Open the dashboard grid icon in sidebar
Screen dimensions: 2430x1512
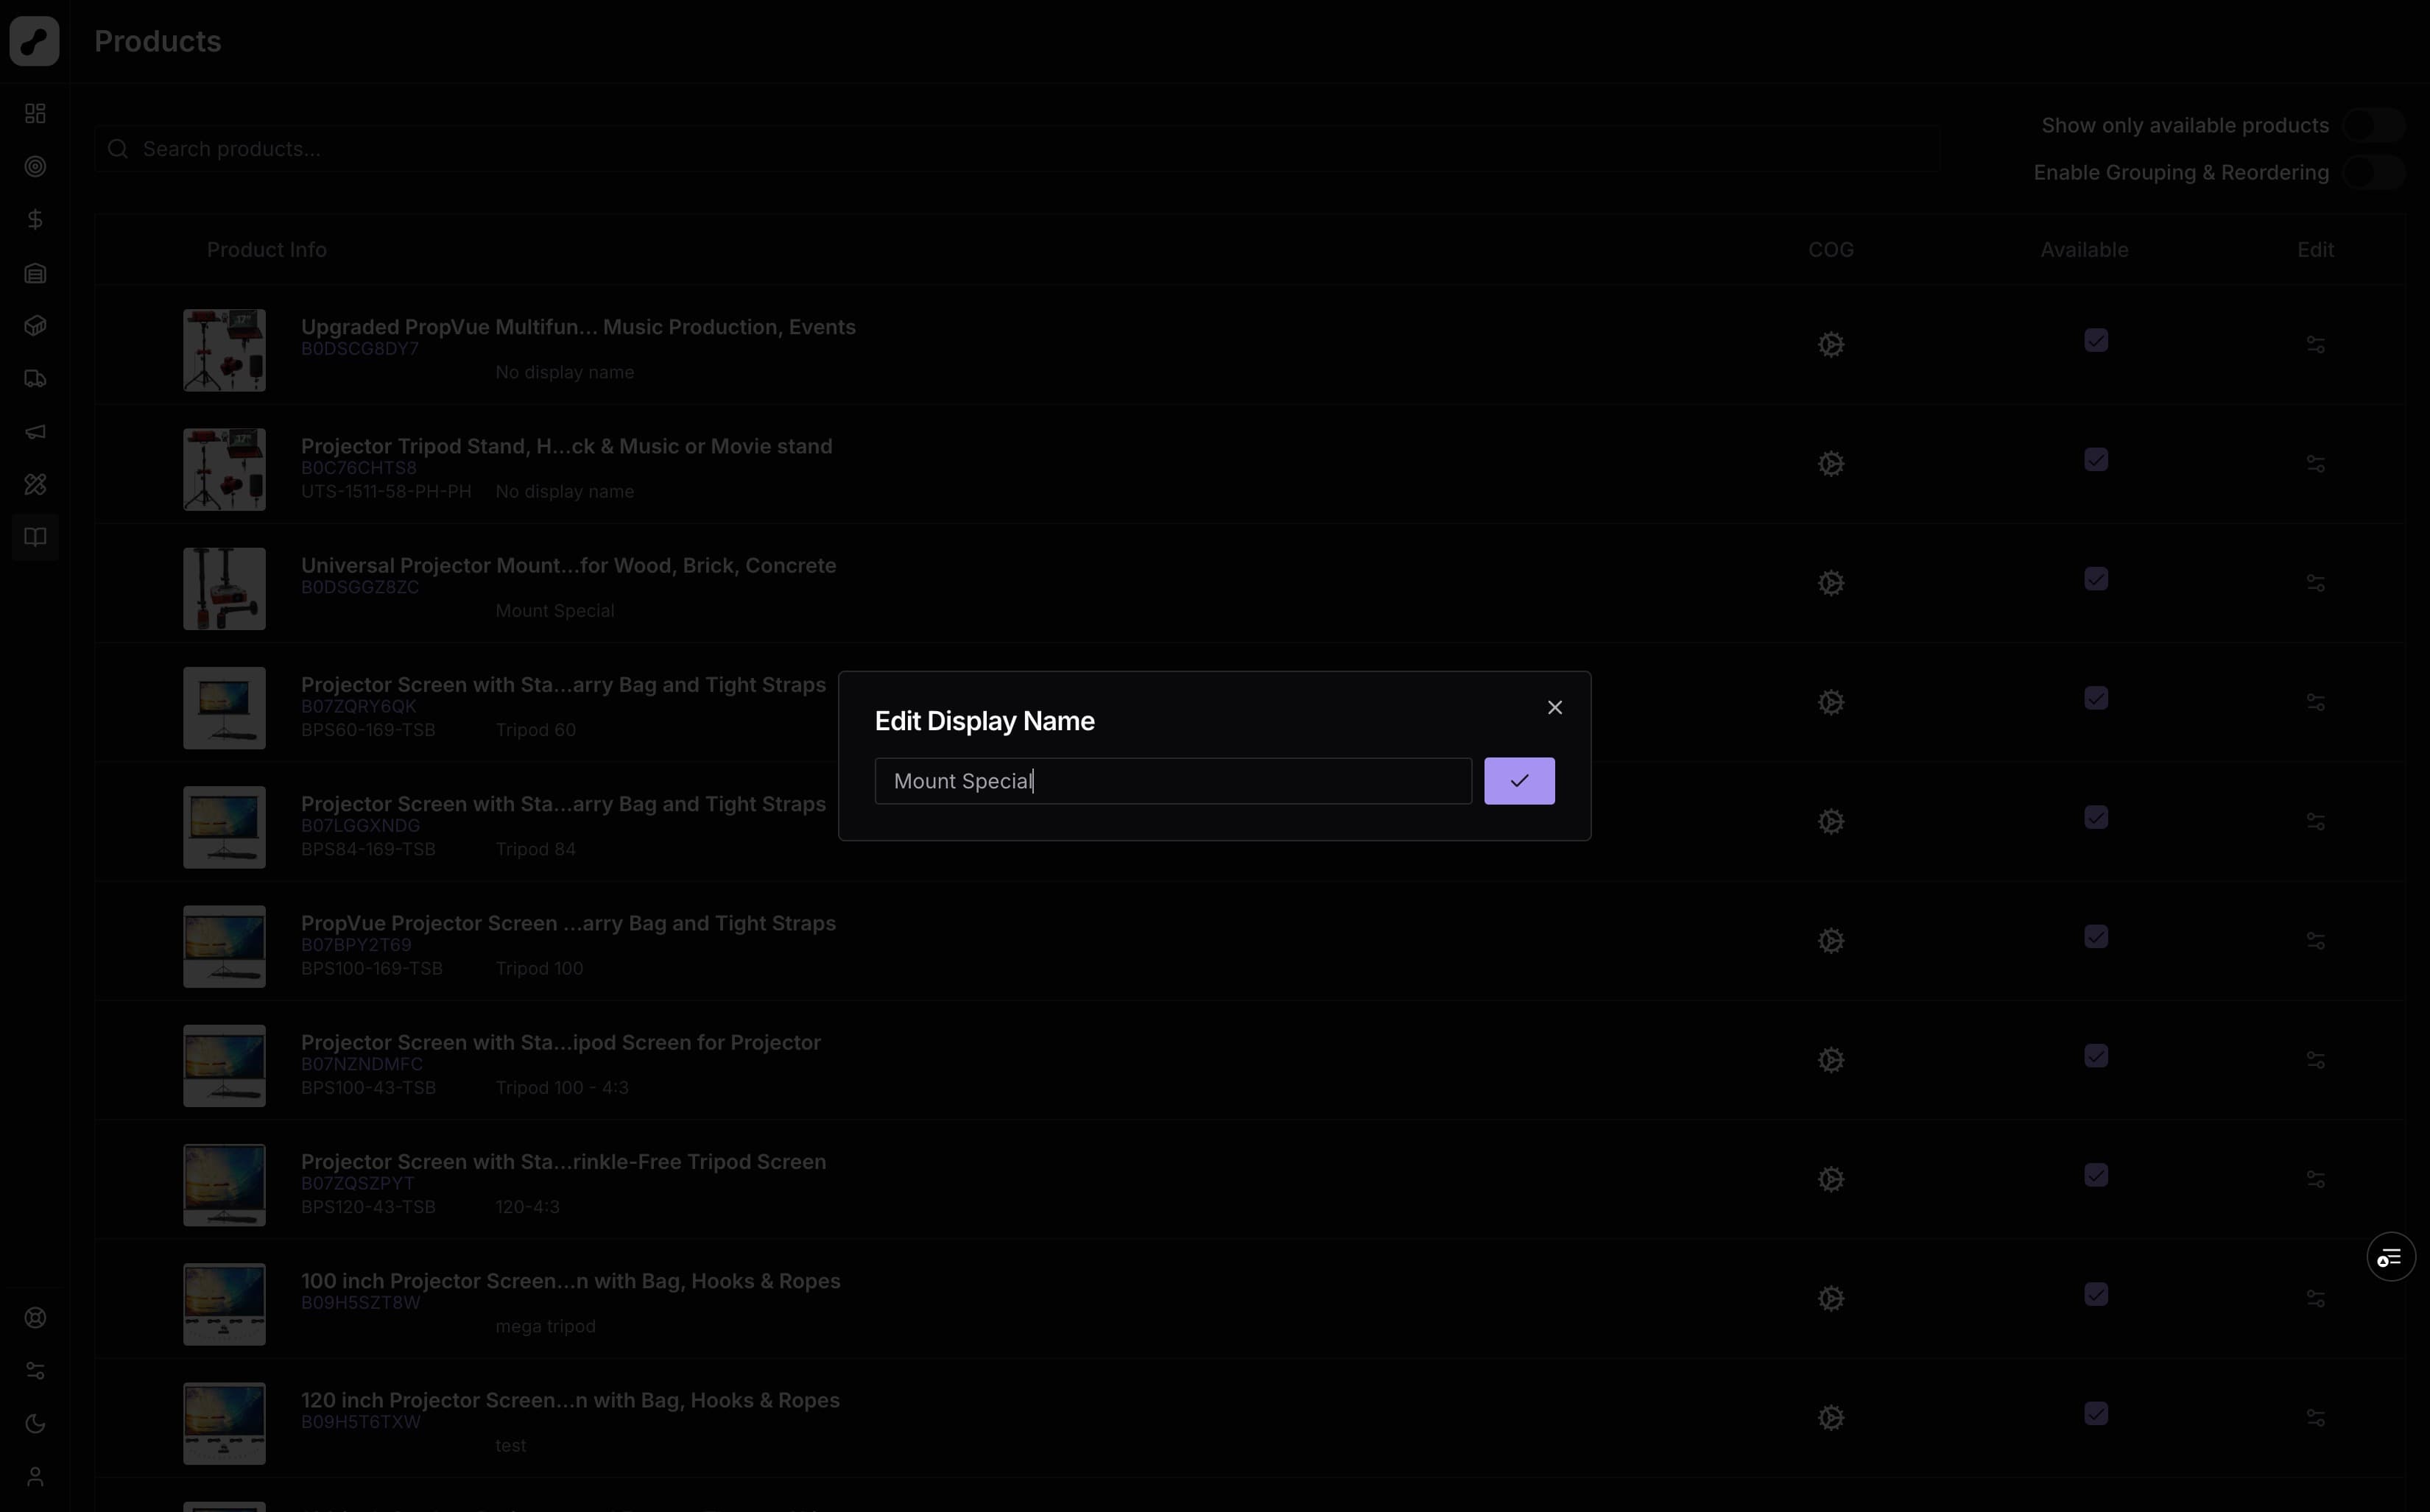(x=35, y=113)
